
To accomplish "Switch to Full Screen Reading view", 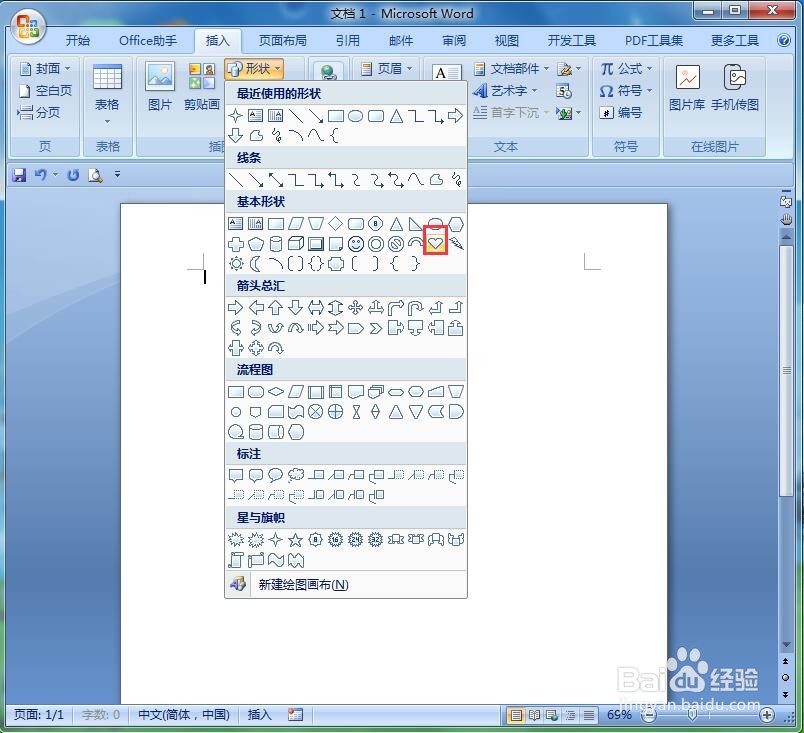I will point(534,715).
